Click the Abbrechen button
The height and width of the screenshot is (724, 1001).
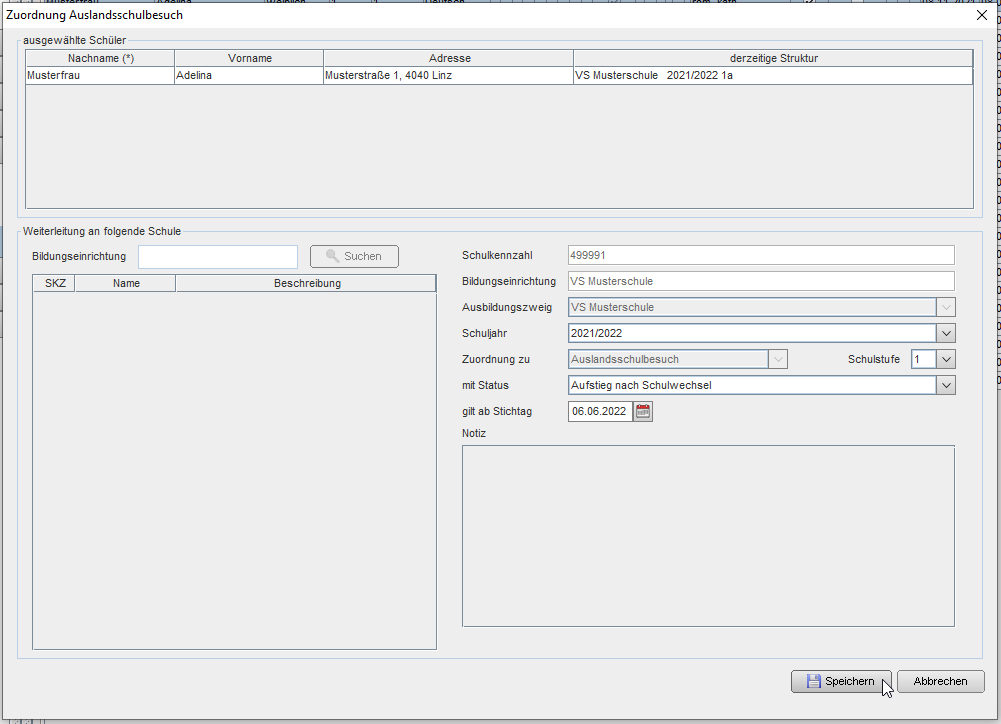(940, 681)
